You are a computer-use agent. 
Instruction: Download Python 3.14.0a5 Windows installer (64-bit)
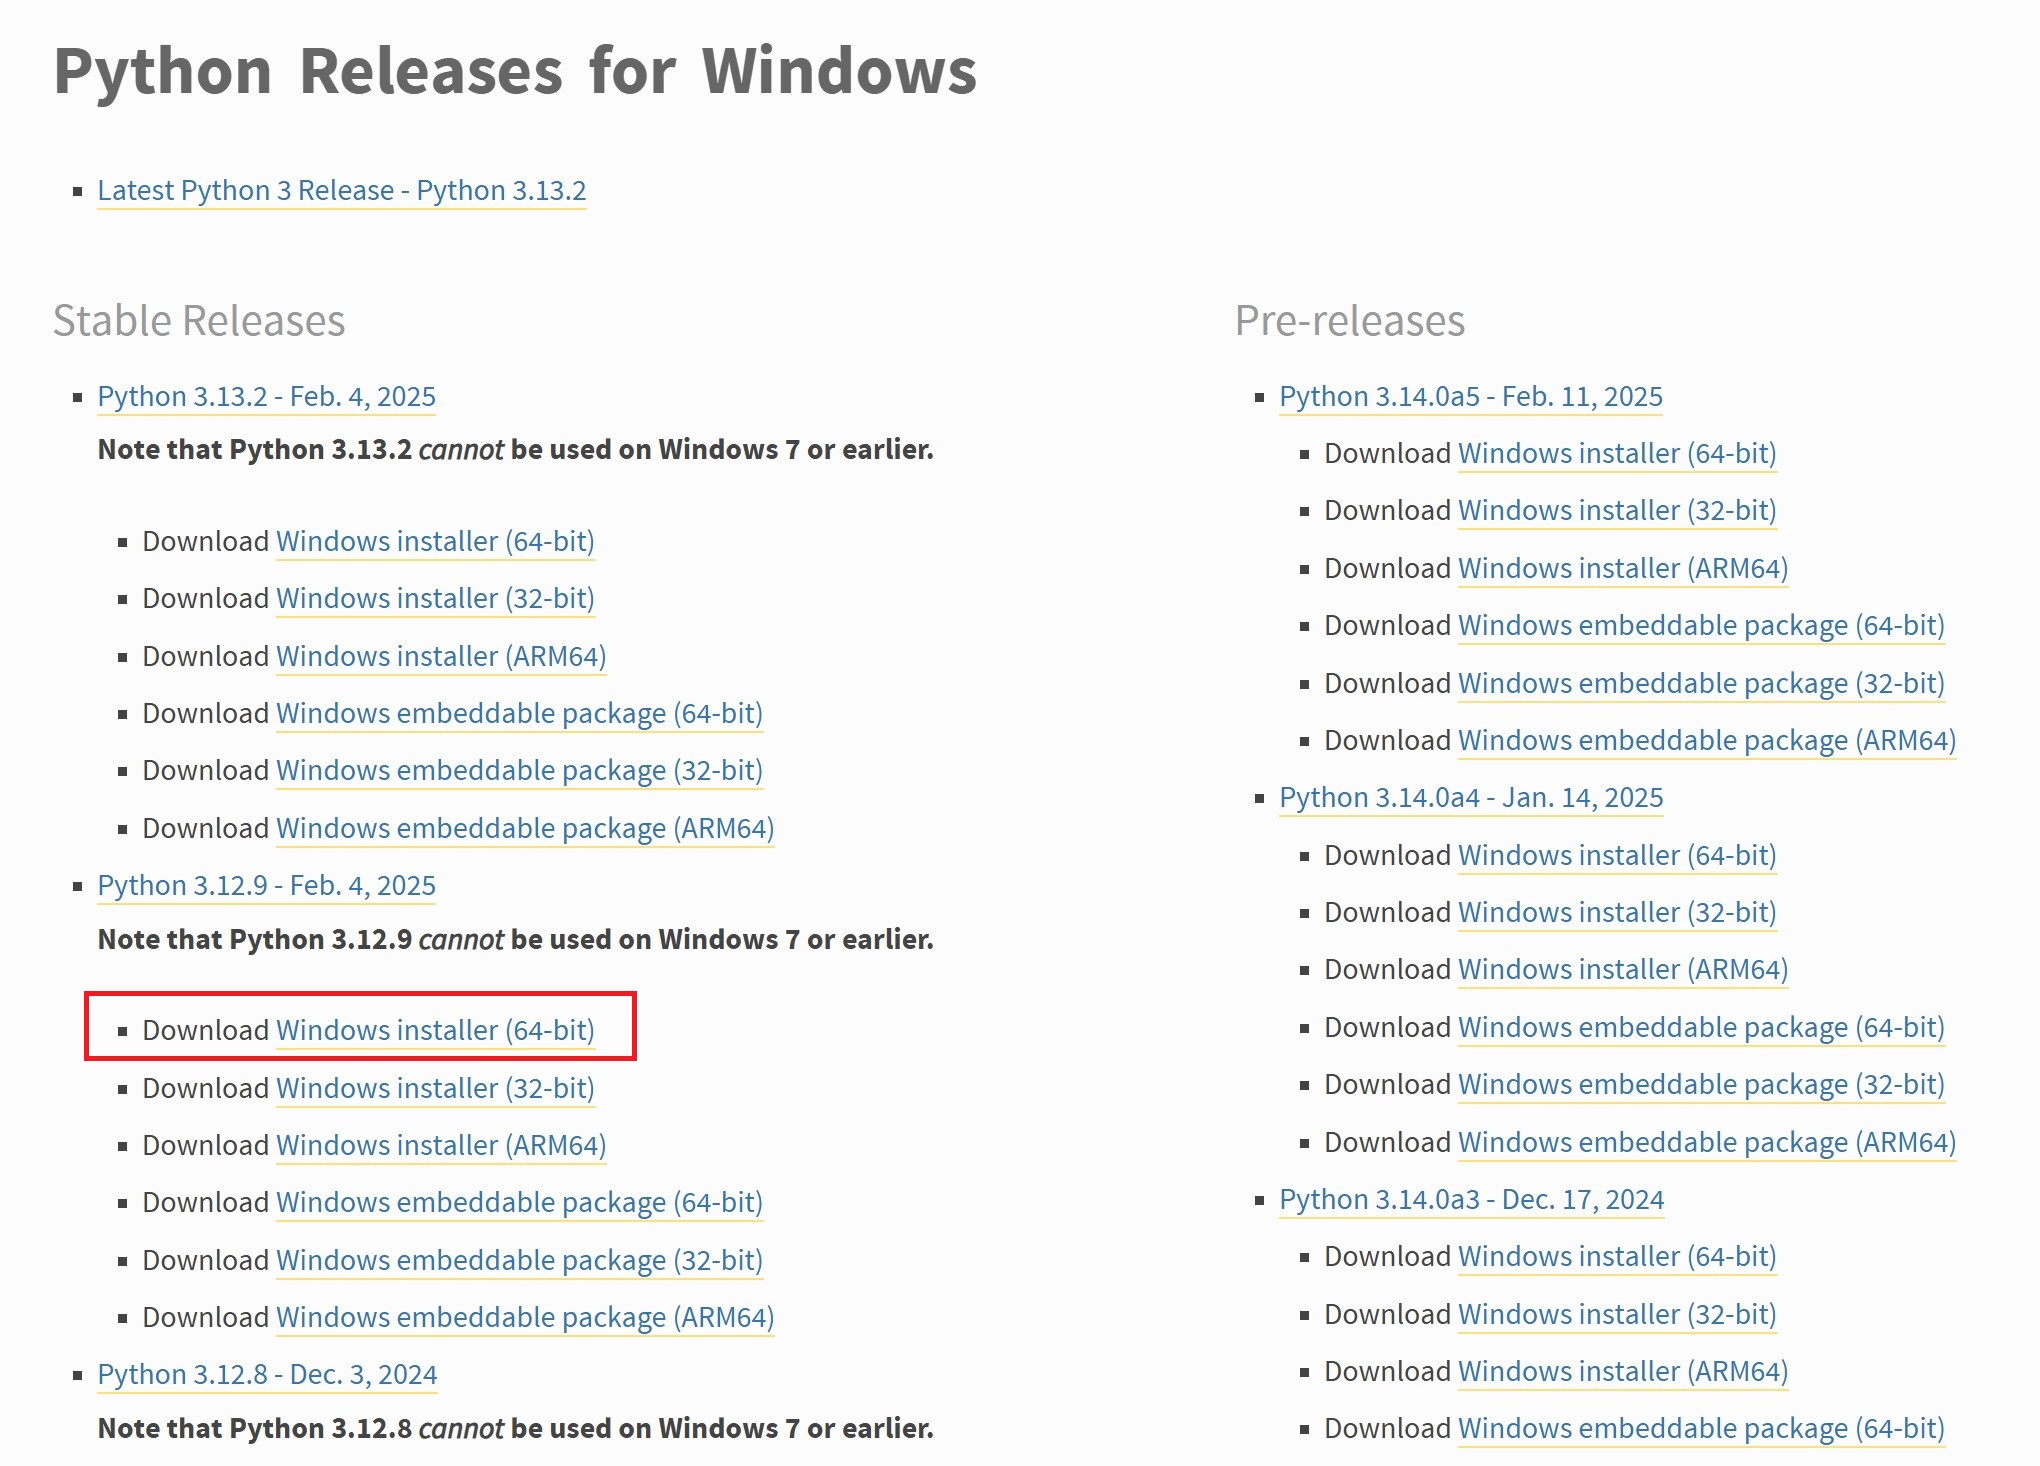coord(1617,453)
